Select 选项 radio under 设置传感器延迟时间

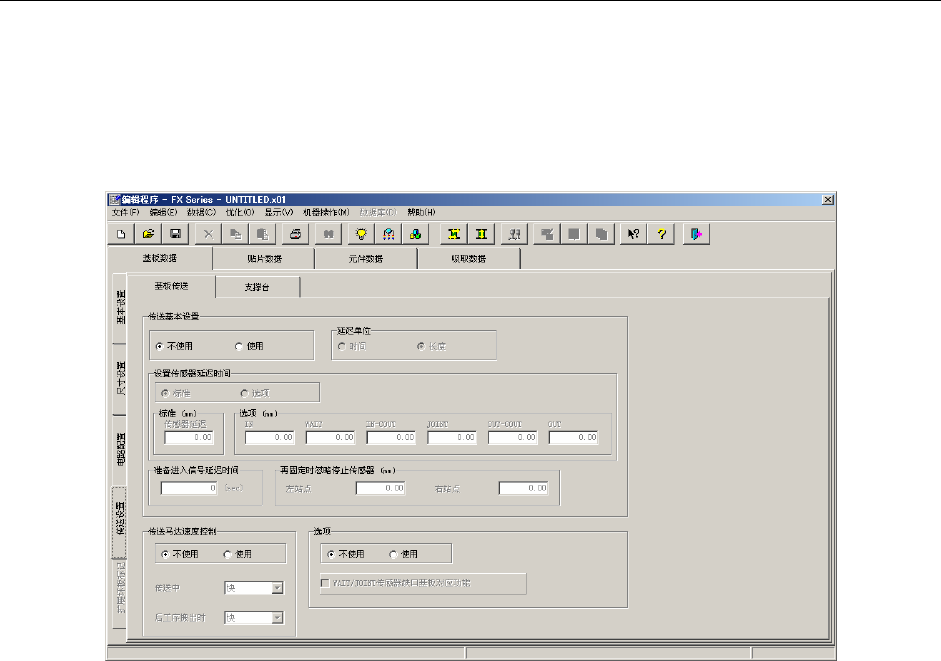click(x=244, y=393)
